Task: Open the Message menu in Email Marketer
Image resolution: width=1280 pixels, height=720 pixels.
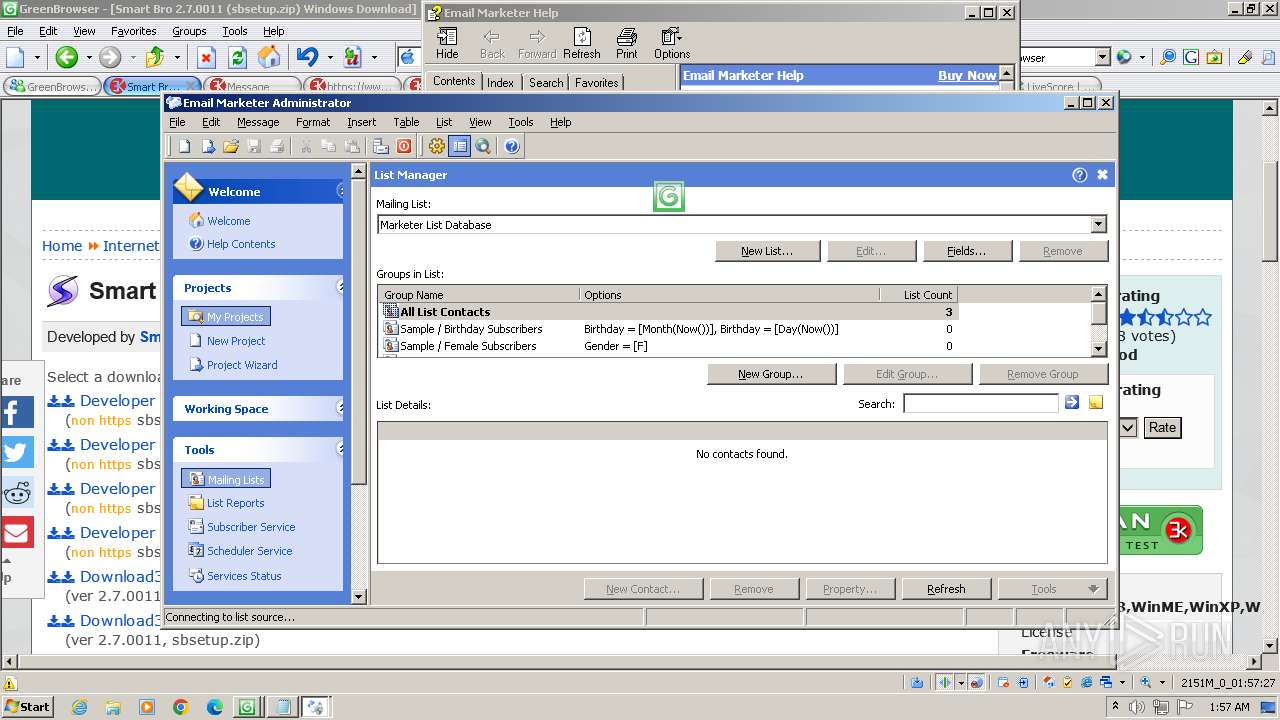Action: (x=258, y=122)
